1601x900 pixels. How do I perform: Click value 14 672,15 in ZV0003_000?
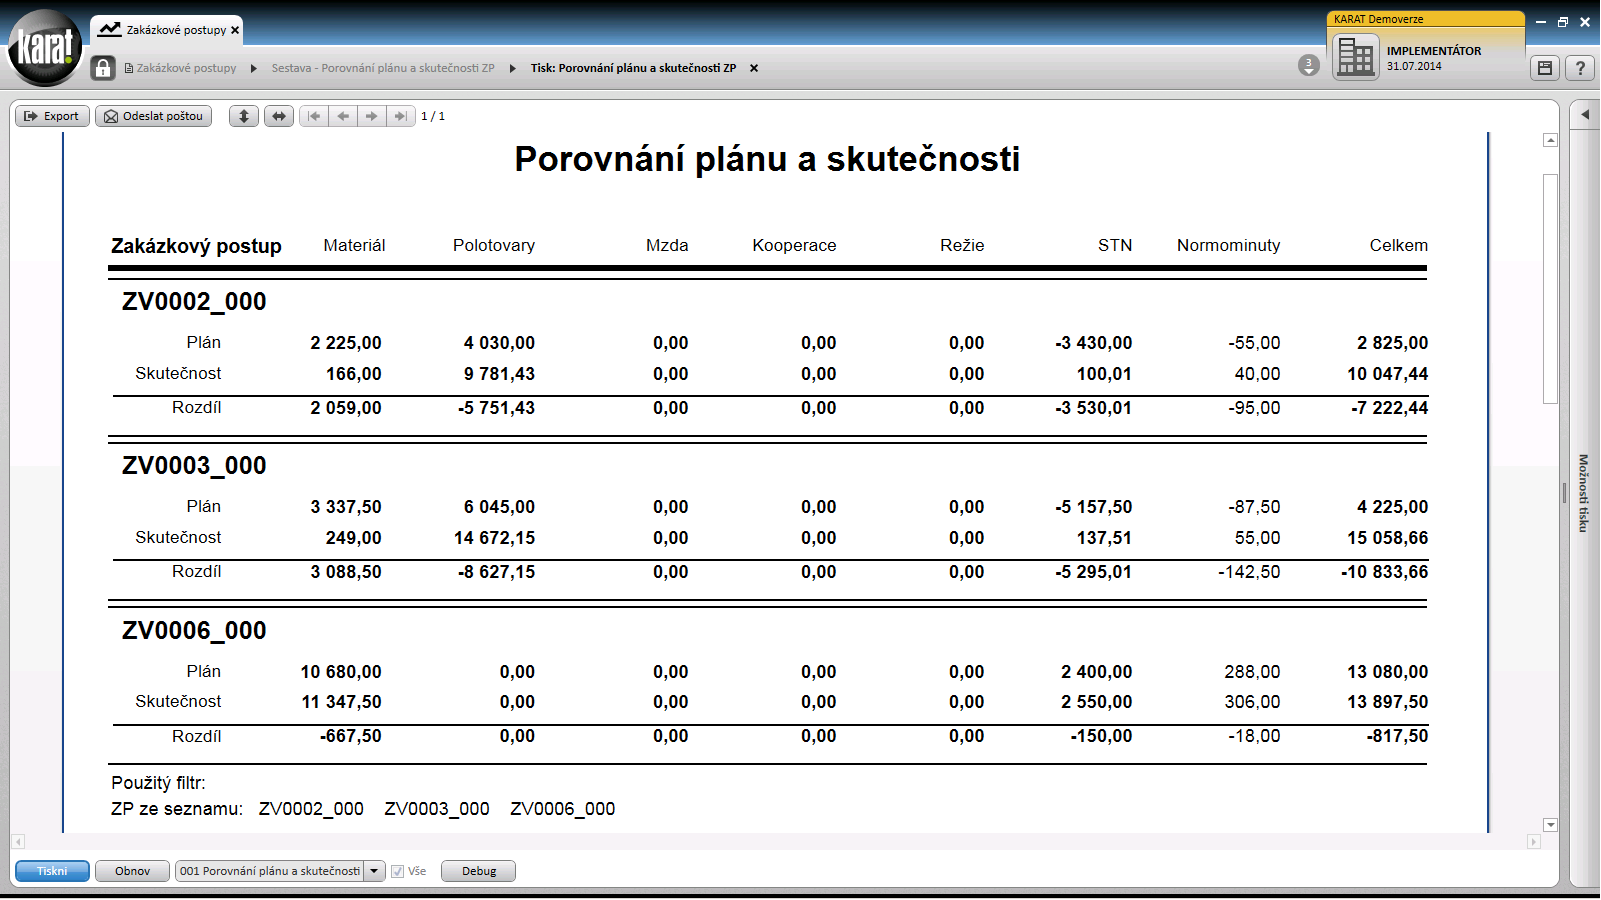coord(494,538)
